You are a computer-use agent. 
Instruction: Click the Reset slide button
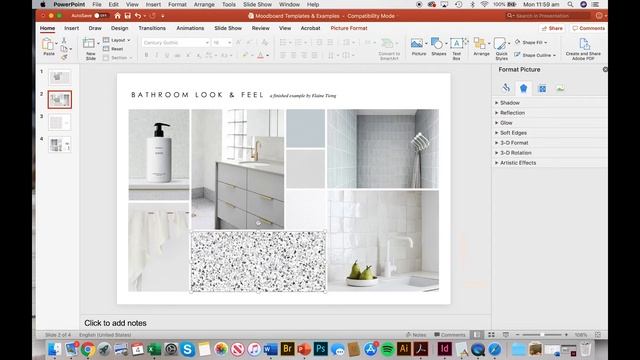(x=113, y=49)
